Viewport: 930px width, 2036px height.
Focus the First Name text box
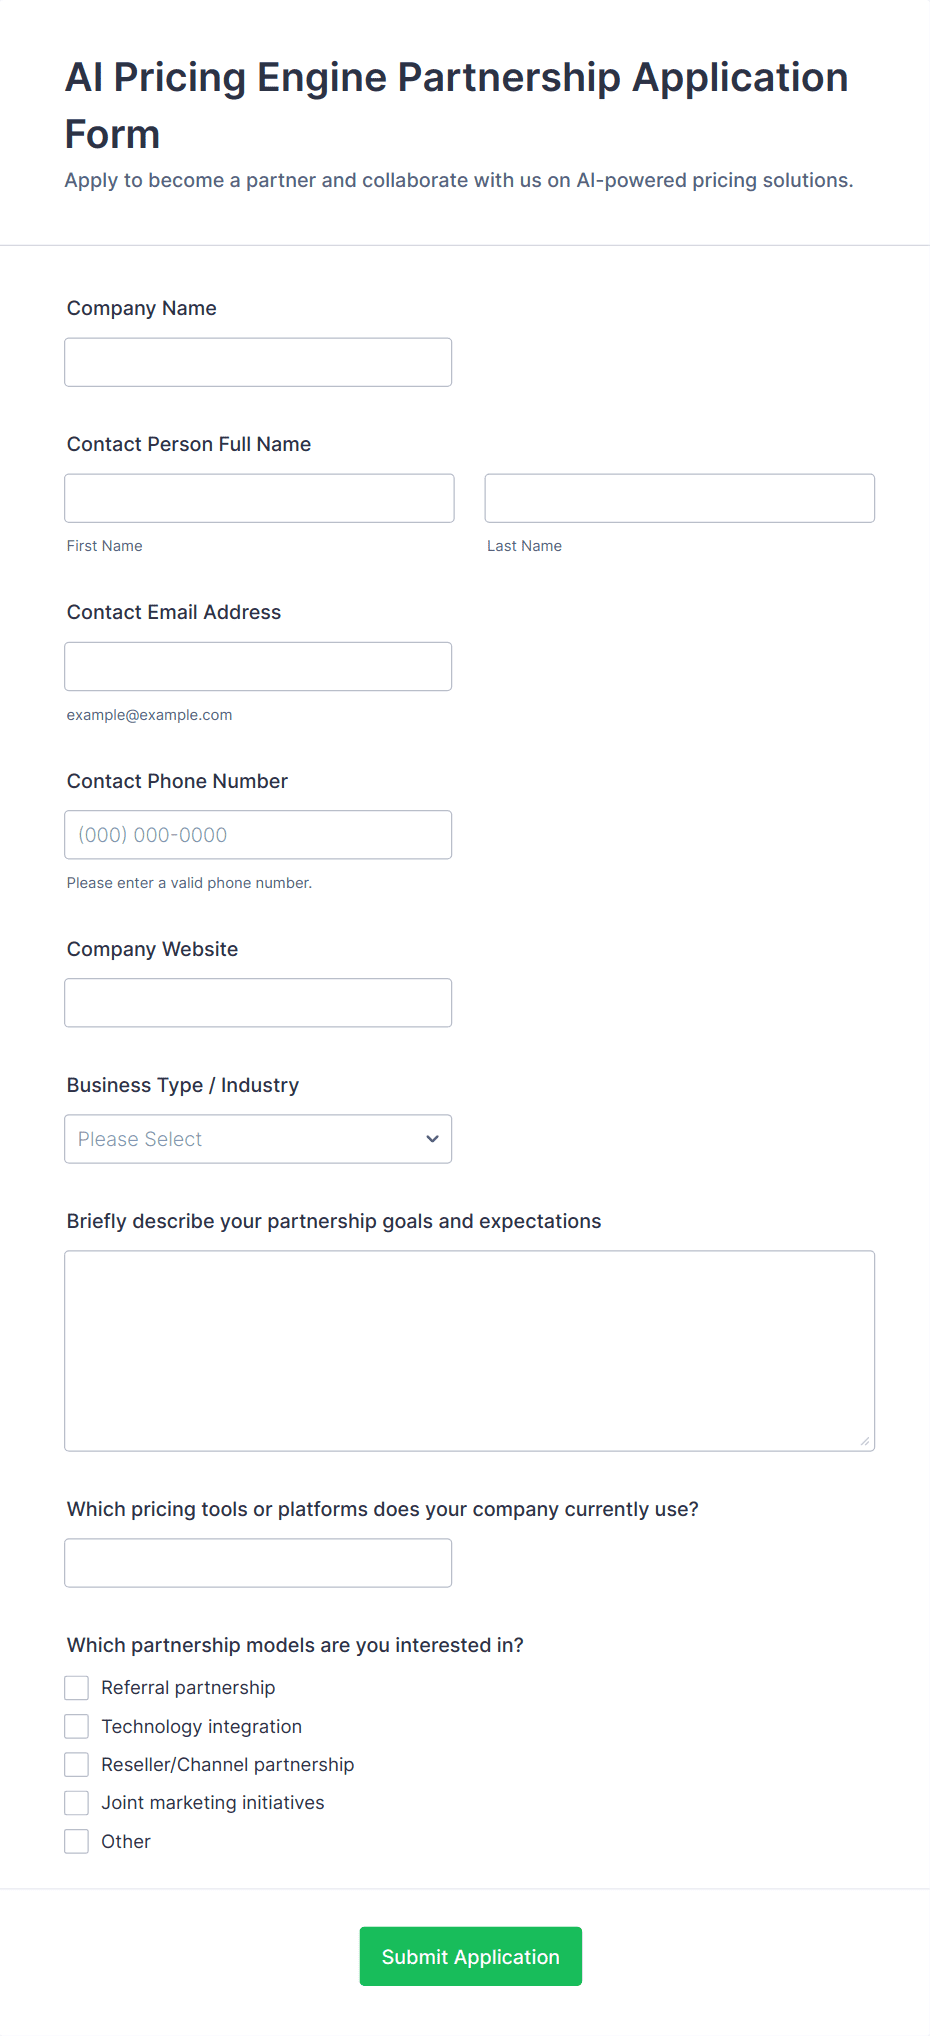(259, 498)
